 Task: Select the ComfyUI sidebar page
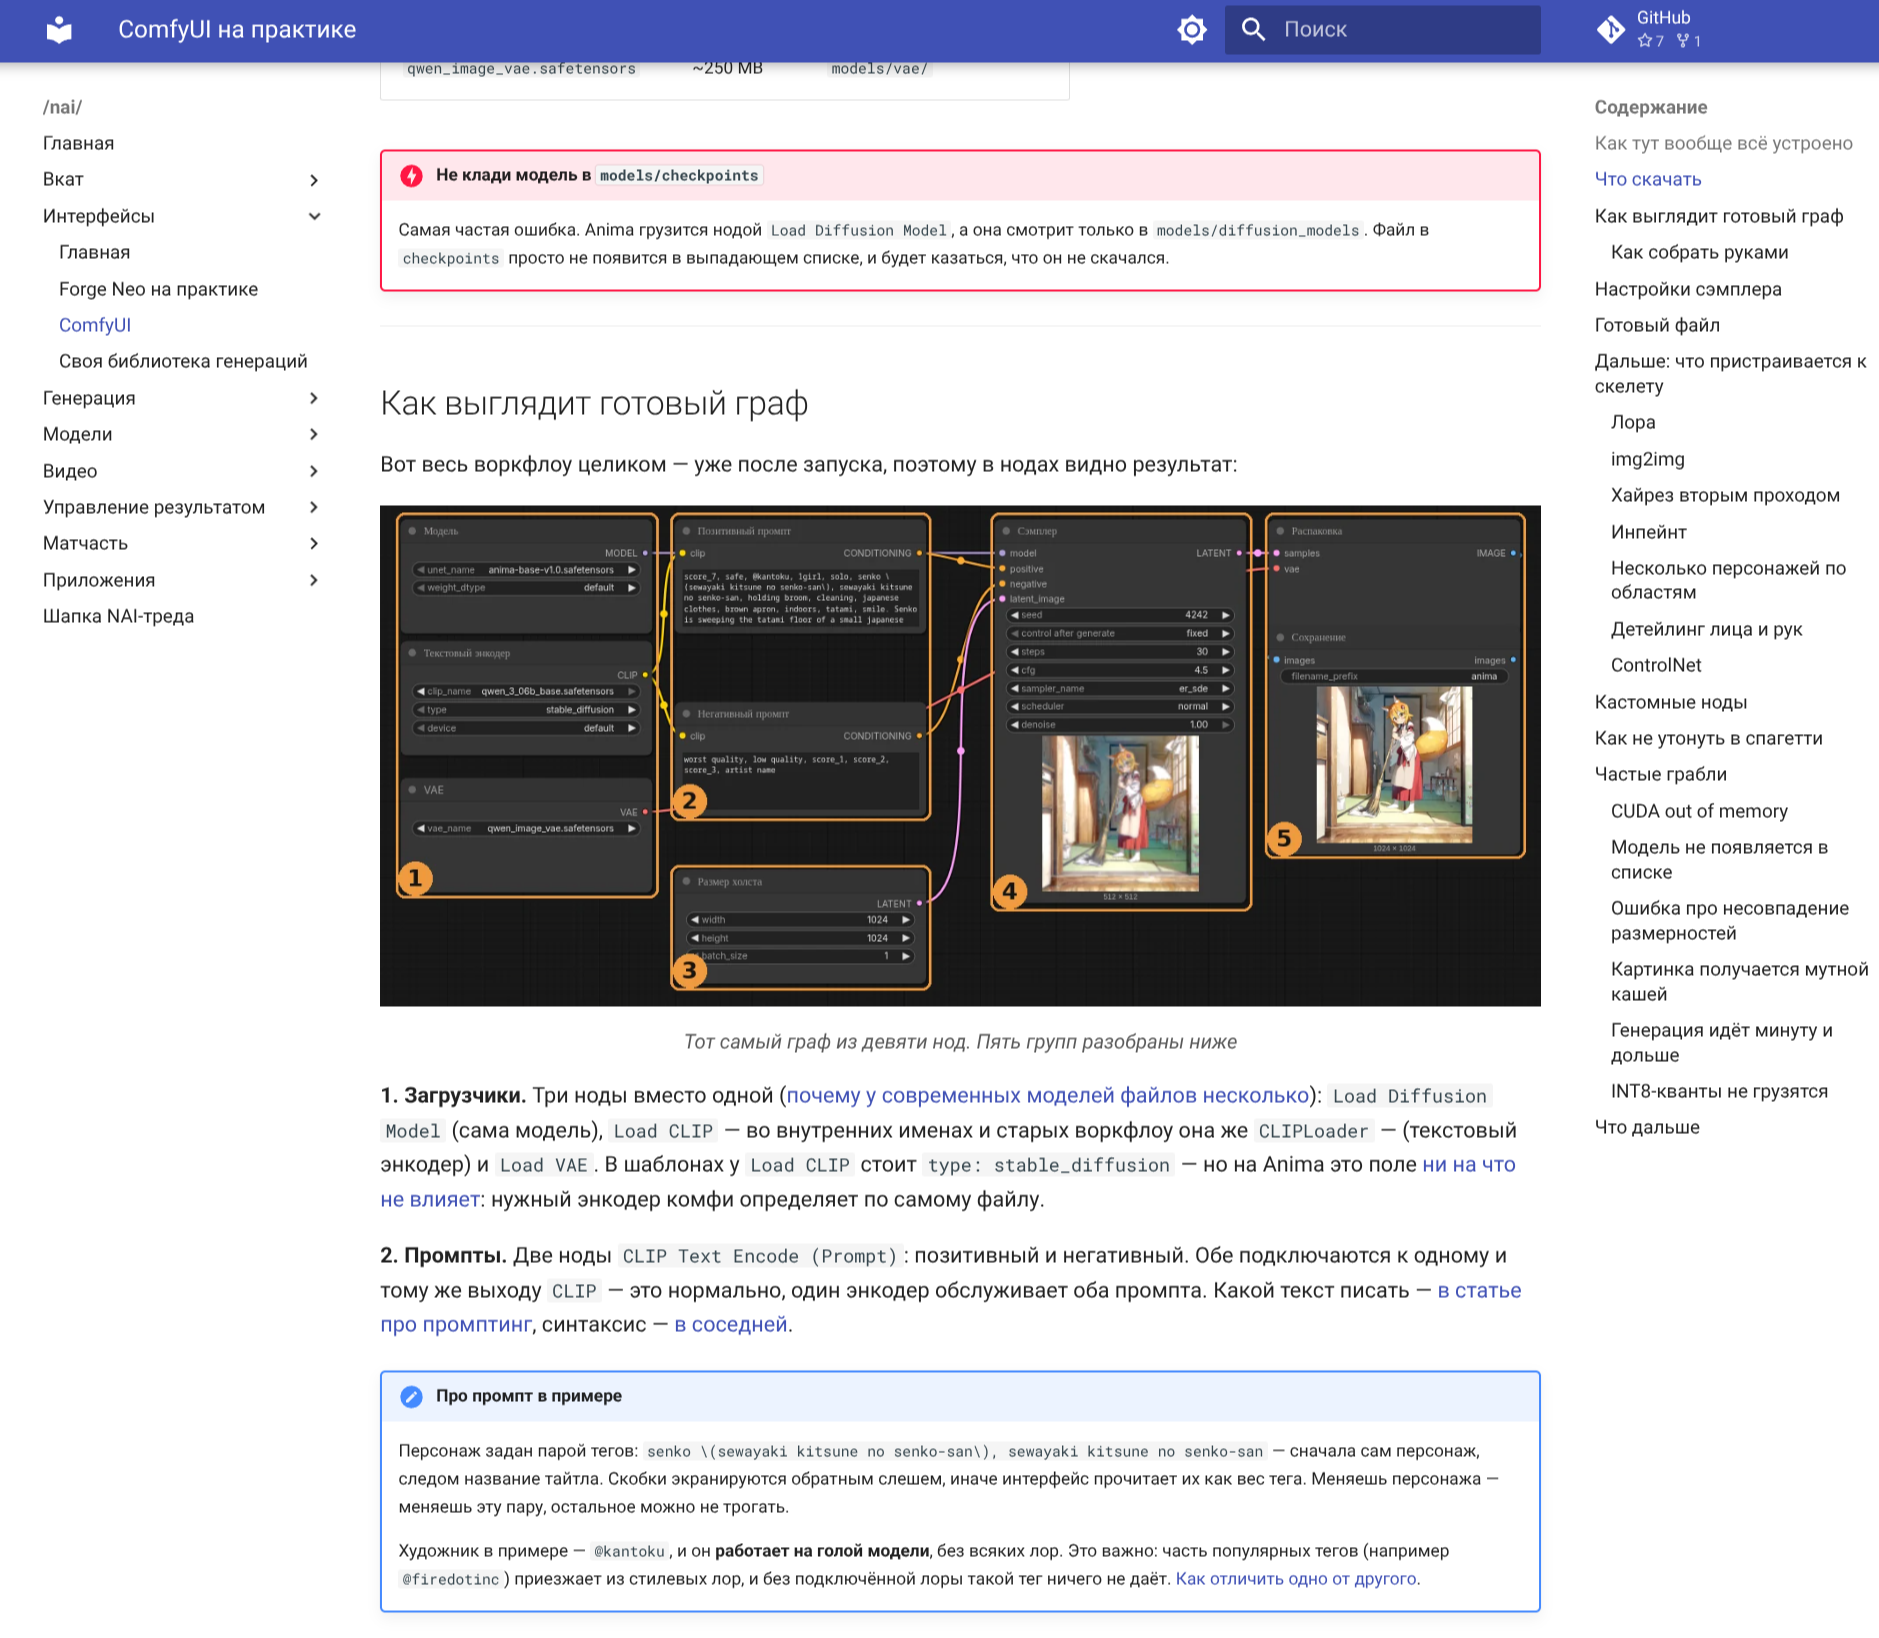95,325
